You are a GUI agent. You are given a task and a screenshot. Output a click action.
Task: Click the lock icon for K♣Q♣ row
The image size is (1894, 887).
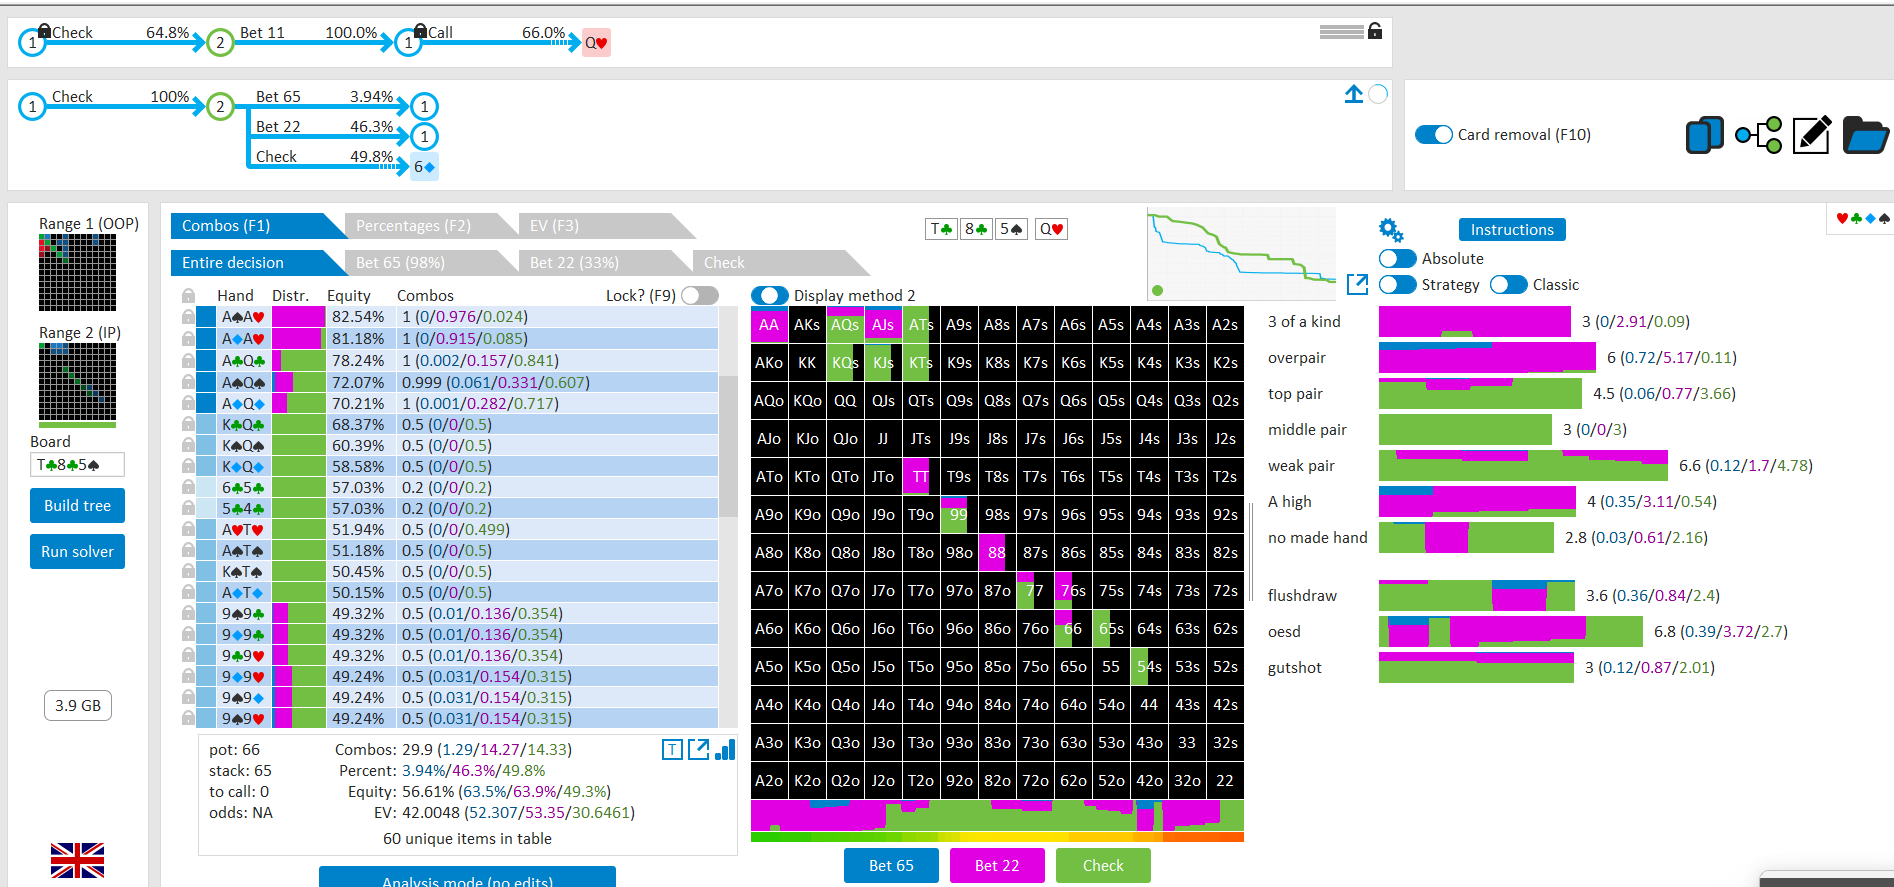point(188,424)
